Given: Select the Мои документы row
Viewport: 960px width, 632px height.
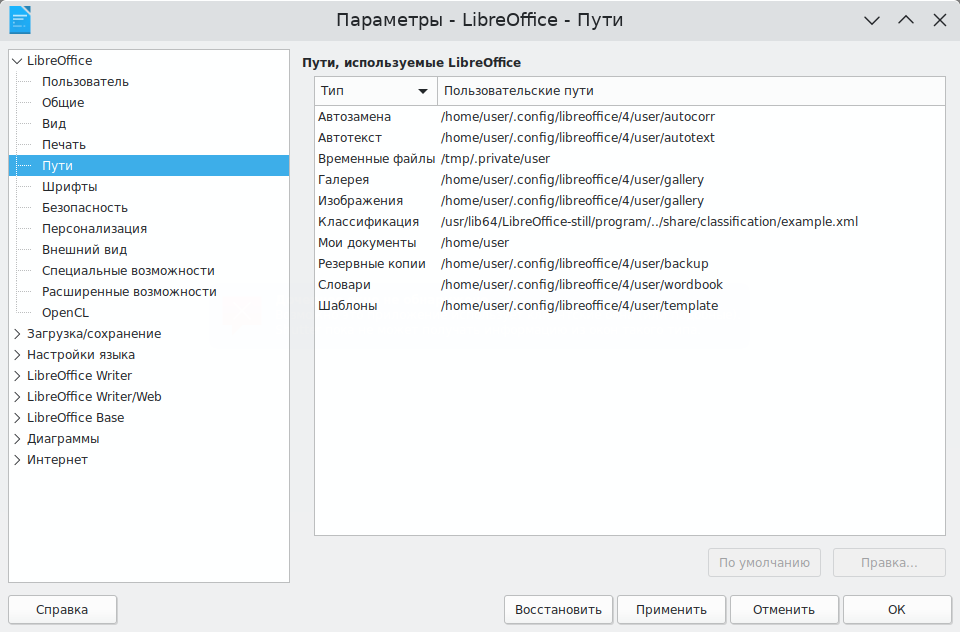Looking at the screenshot, I should (630, 243).
